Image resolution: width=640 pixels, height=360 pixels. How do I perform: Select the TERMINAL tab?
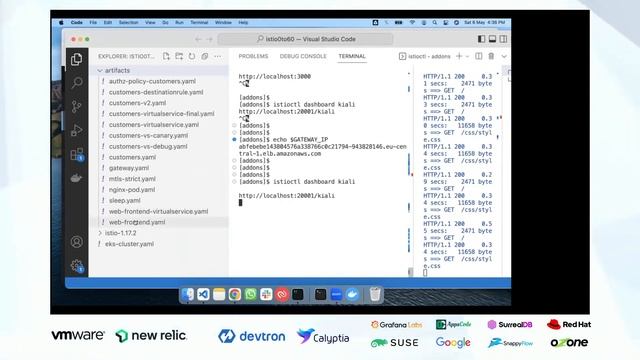coord(352,56)
